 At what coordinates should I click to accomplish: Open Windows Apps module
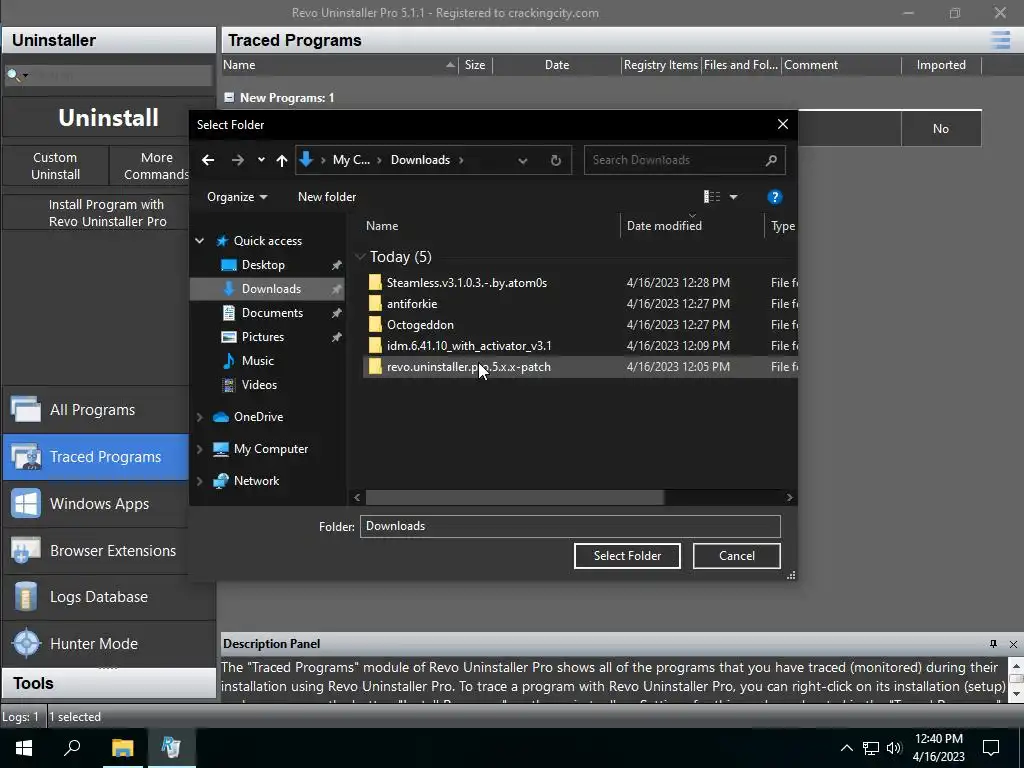coord(95,504)
